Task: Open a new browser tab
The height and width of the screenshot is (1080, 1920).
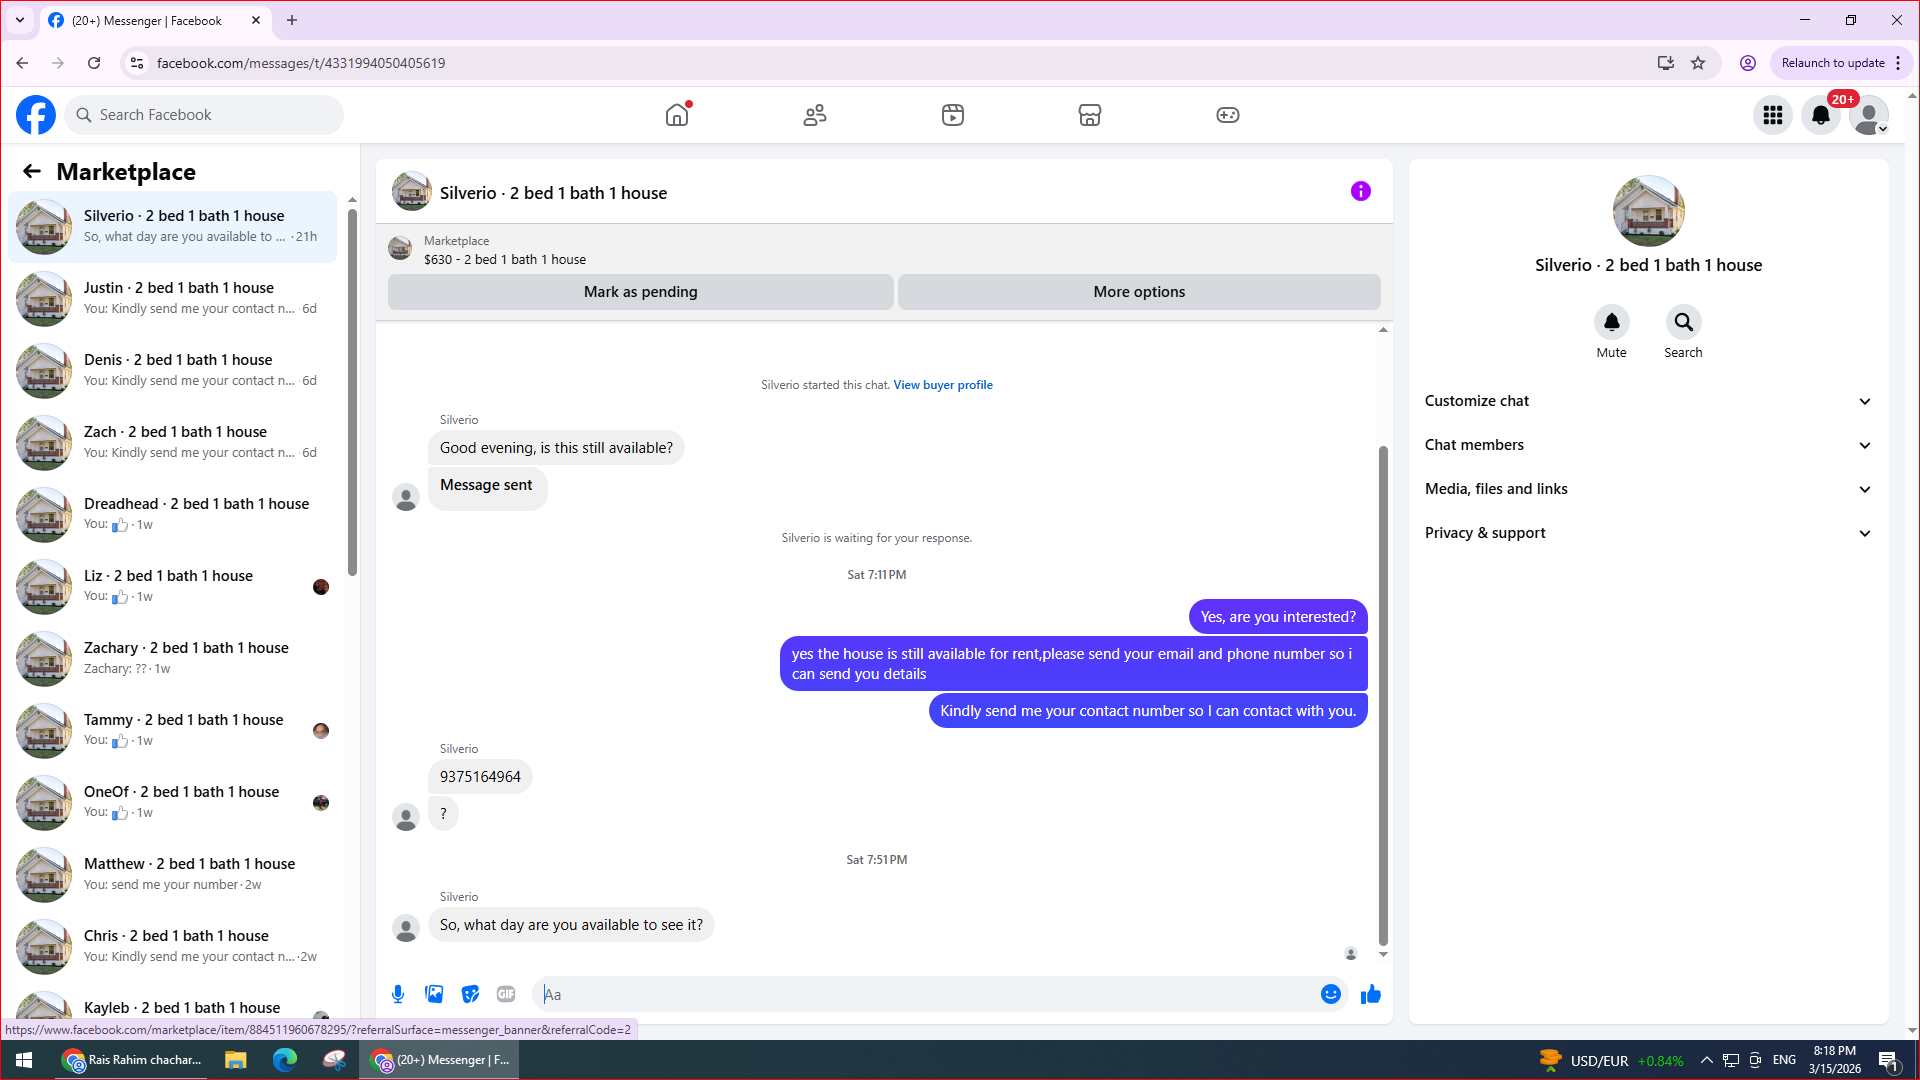Action: pyautogui.click(x=292, y=20)
